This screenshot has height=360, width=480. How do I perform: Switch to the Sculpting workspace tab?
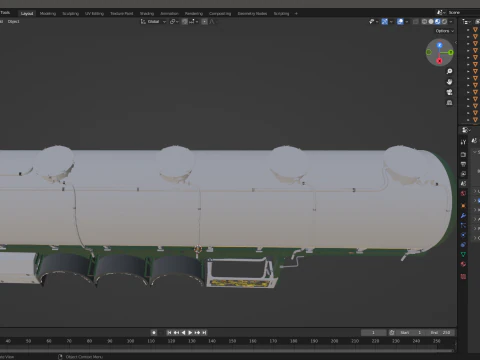tap(70, 14)
